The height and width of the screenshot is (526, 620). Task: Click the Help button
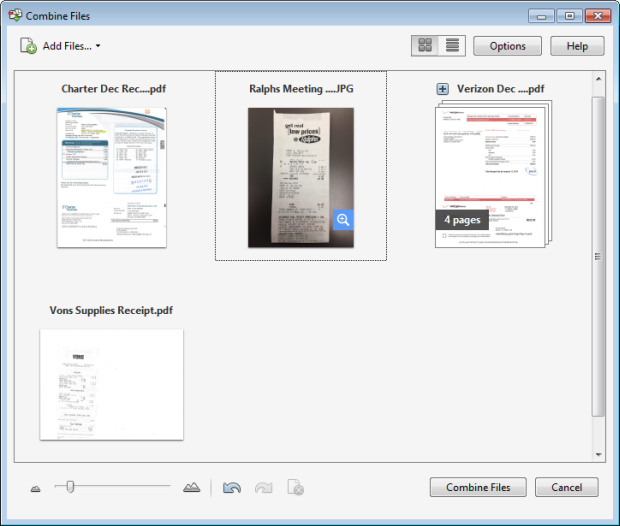577,46
